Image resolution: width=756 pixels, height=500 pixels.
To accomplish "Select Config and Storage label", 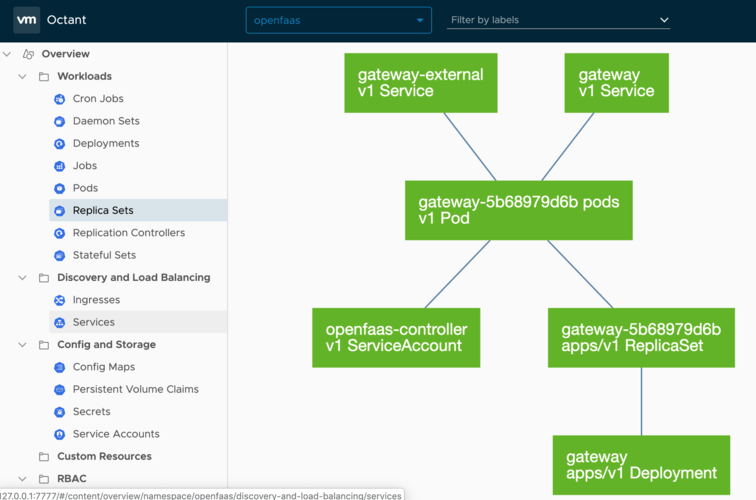I will tap(106, 345).
